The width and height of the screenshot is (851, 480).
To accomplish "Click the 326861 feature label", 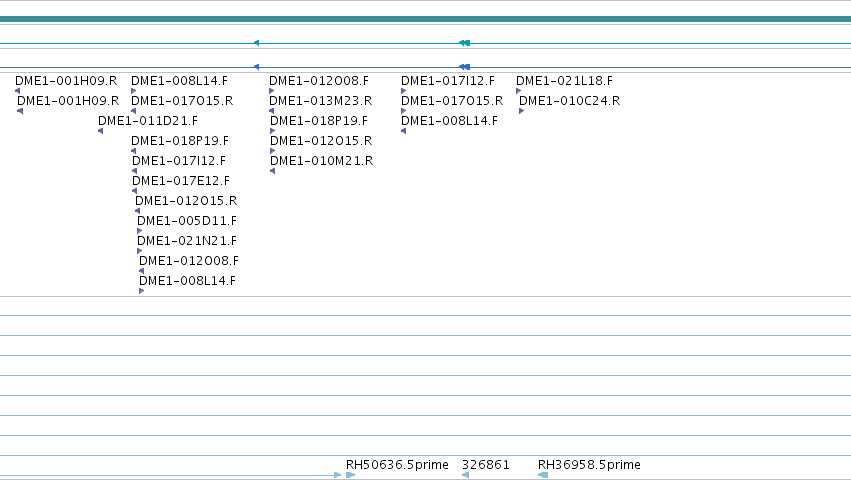I will (x=486, y=465).
